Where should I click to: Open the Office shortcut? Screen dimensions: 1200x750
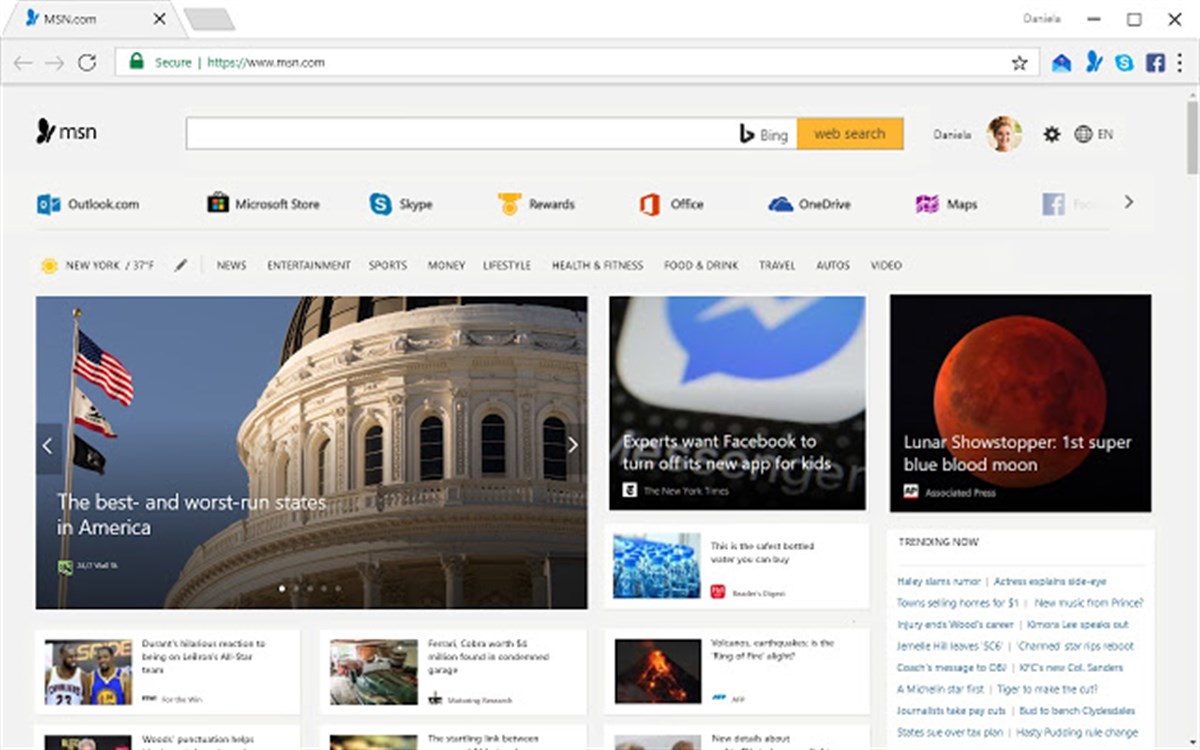click(x=672, y=204)
